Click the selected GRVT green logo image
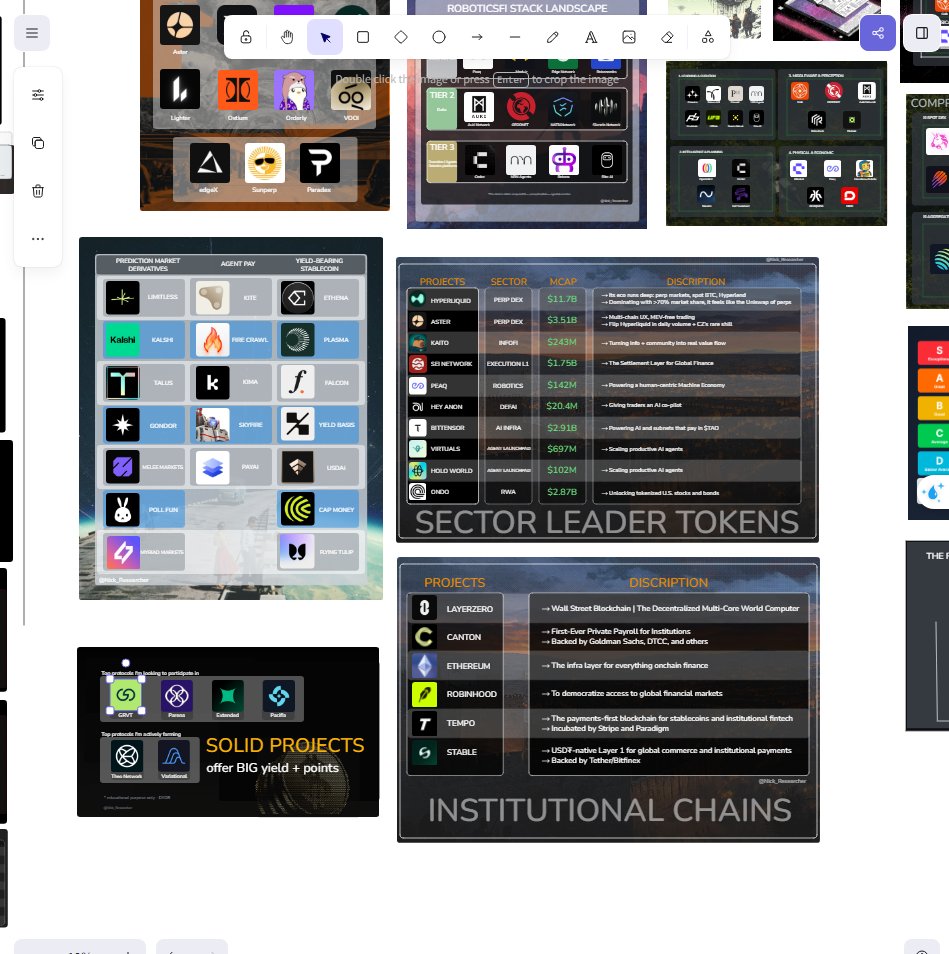The width and height of the screenshot is (949, 954). click(x=126, y=695)
